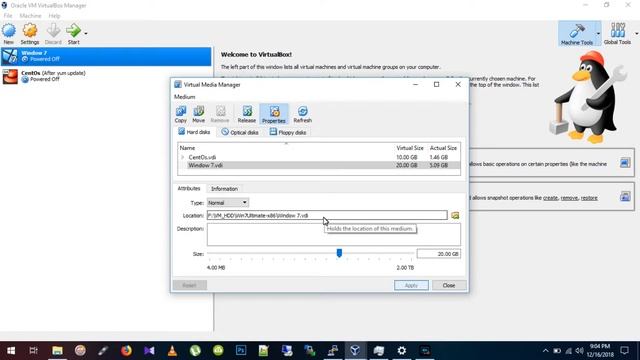Switch to the Hard disks tab
Image resolution: width=640 pixels, height=360 pixels.
click(194, 132)
